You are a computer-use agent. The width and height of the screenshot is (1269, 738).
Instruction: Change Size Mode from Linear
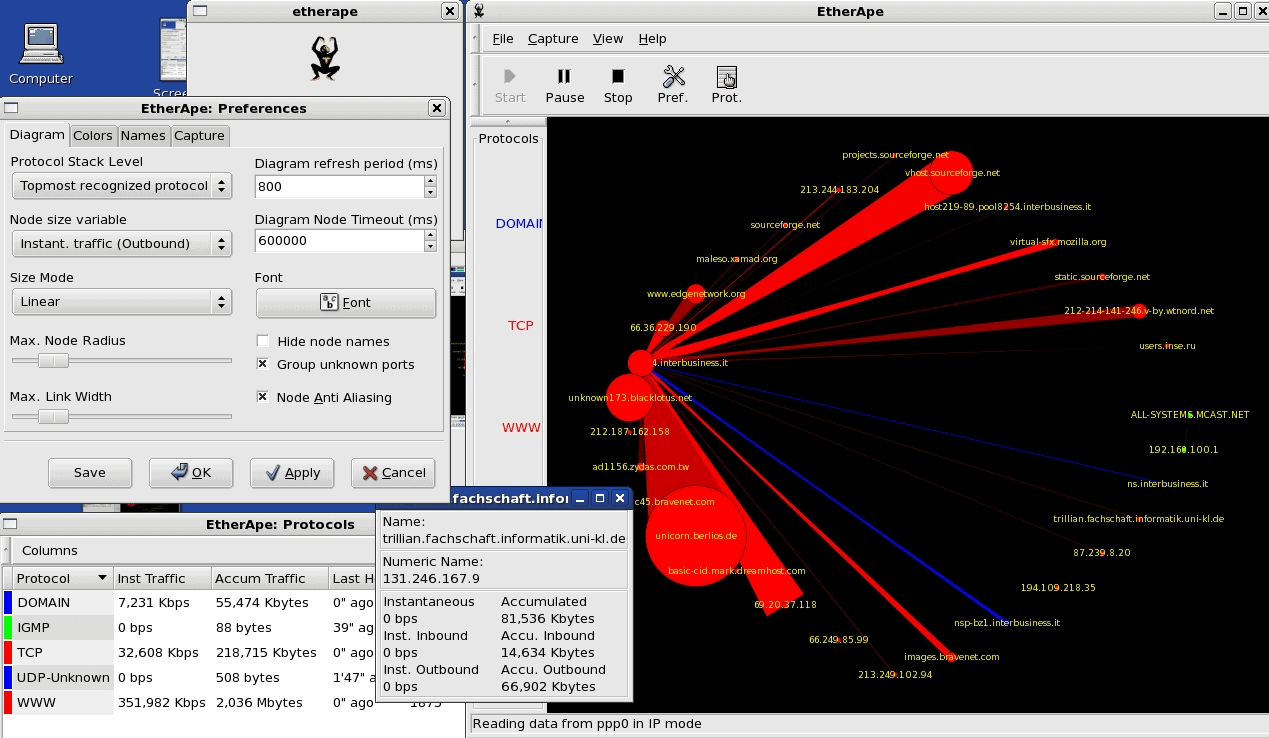tap(121, 301)
